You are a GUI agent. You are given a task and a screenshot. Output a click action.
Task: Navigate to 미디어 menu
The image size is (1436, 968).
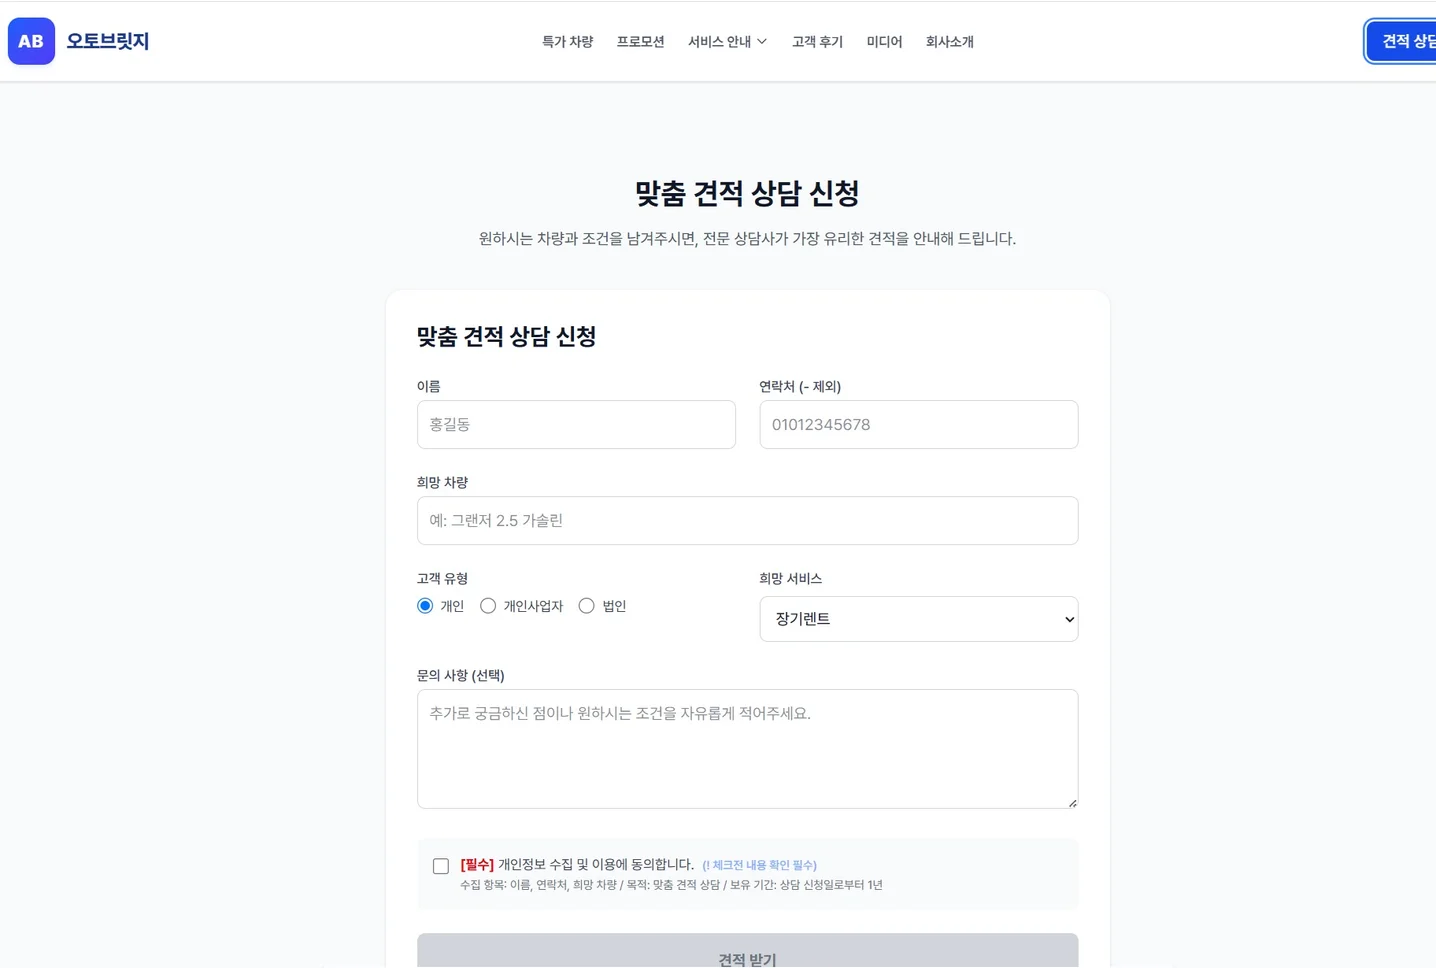tap(884, 42)
